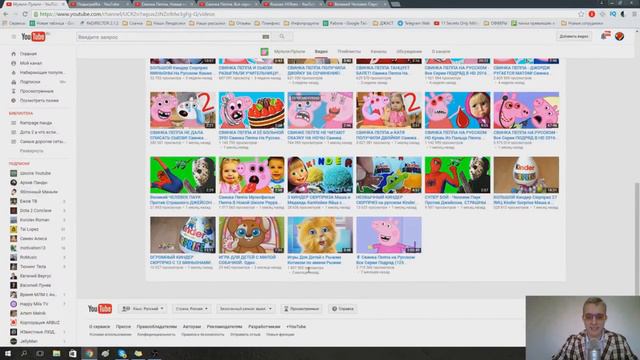Click the browser reload icon
The width and height of the screenshot is (640, 360).
tap(25, 14)
